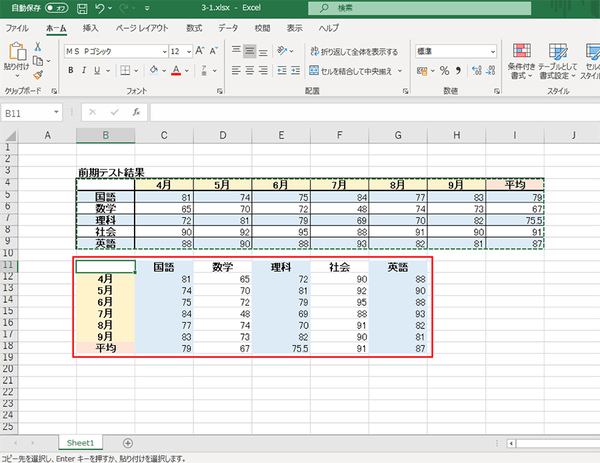Toggle Italic formatting
The height and width of the screenshot is (463, 600).
point(85,71)
